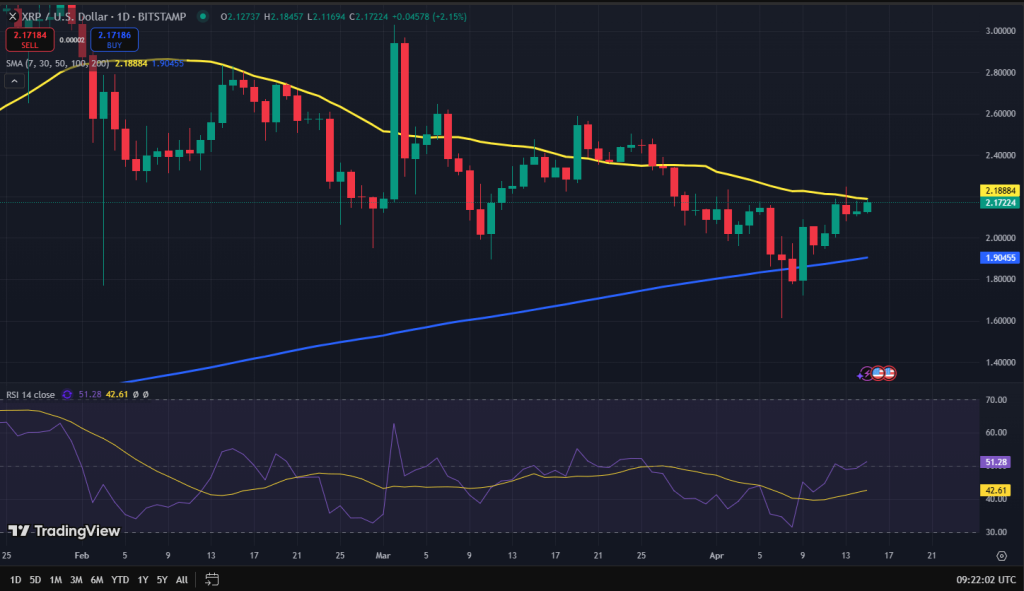The image size is (1024, 591).
Task: Click the RSI value 51.28 in legend
Action: point(89,394)
